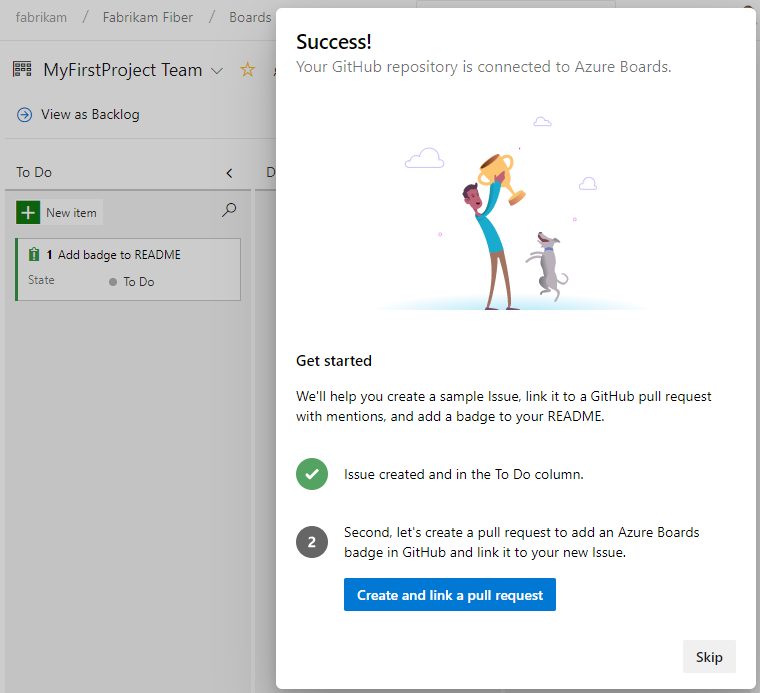The height and width of the screenshot is (693, 760).
Task: Click the To Do column header
Action: point(34,173)
